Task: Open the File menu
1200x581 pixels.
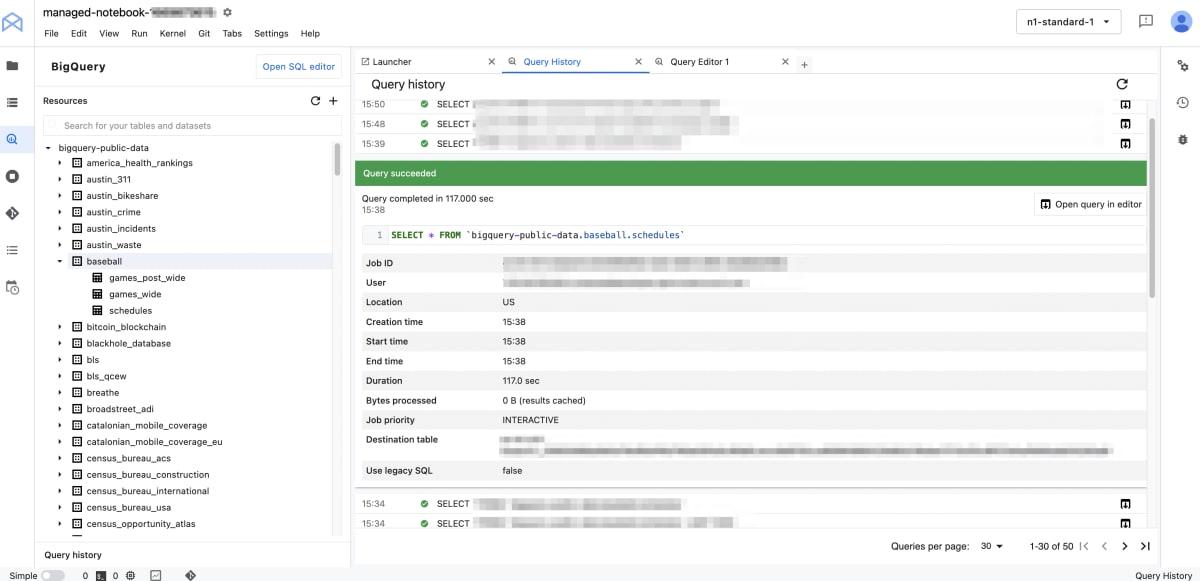Action: [52, 33]
